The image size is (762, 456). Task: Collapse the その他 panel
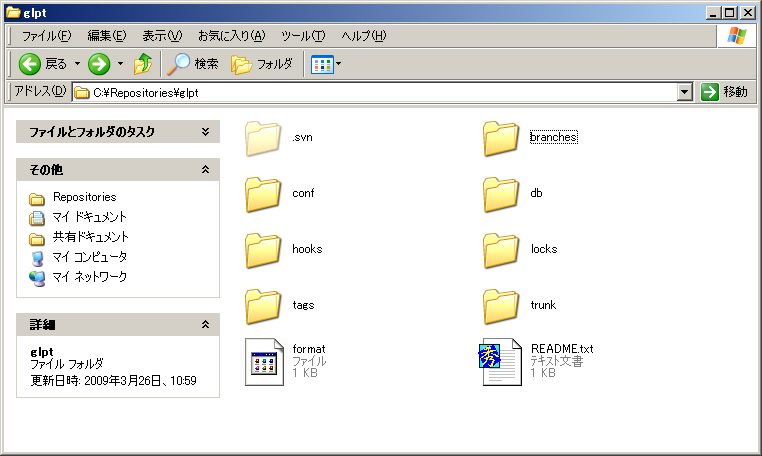(x=206, y=169)
